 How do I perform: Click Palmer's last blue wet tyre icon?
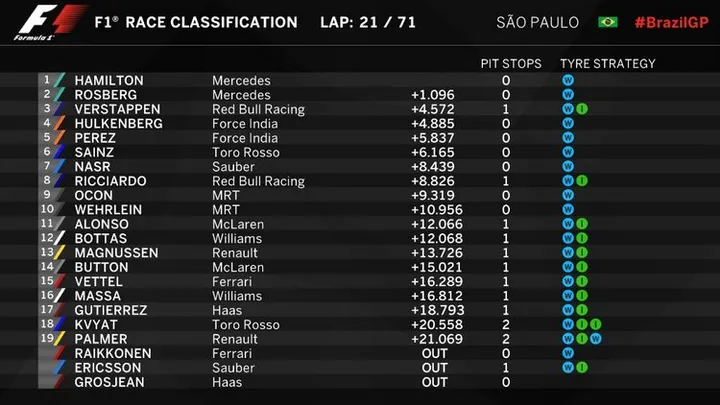(x=596, y=339)
